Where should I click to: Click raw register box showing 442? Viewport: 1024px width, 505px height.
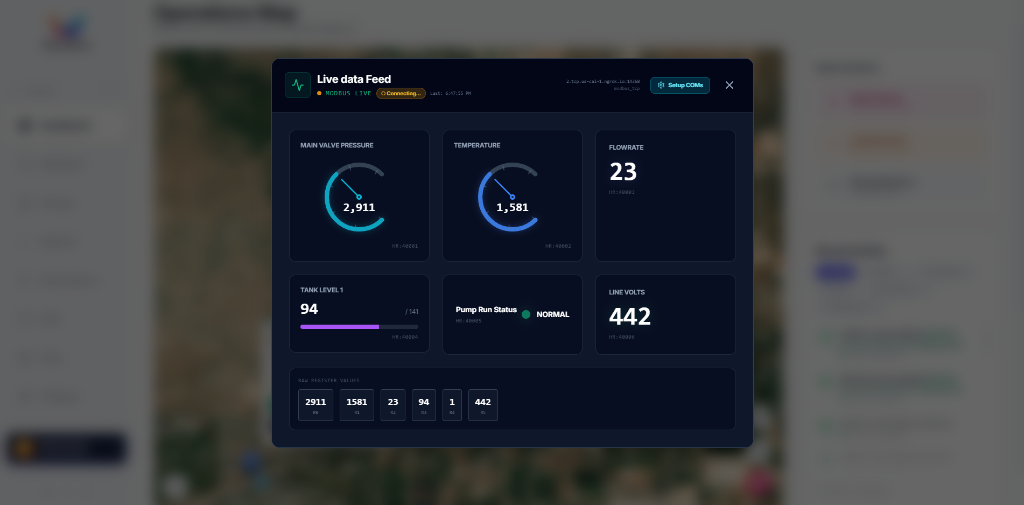483,405
